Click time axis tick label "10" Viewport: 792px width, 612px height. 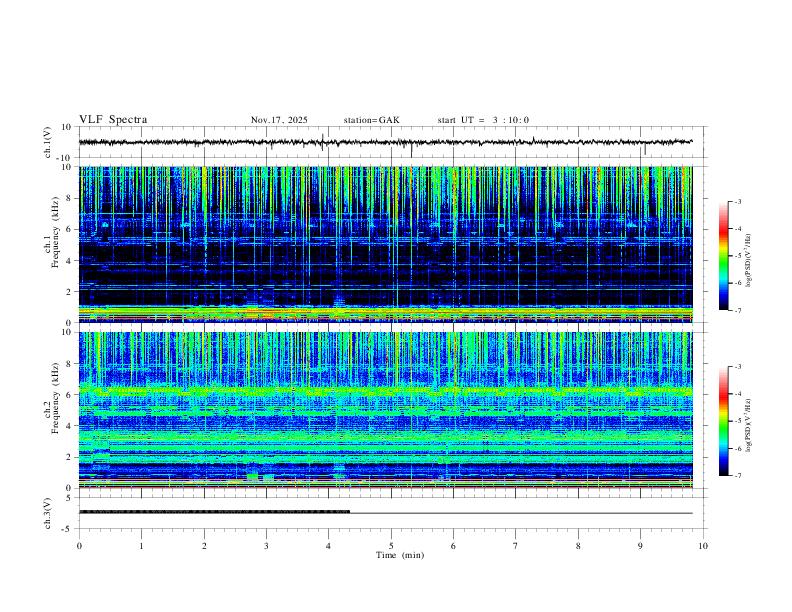[703, 546]
